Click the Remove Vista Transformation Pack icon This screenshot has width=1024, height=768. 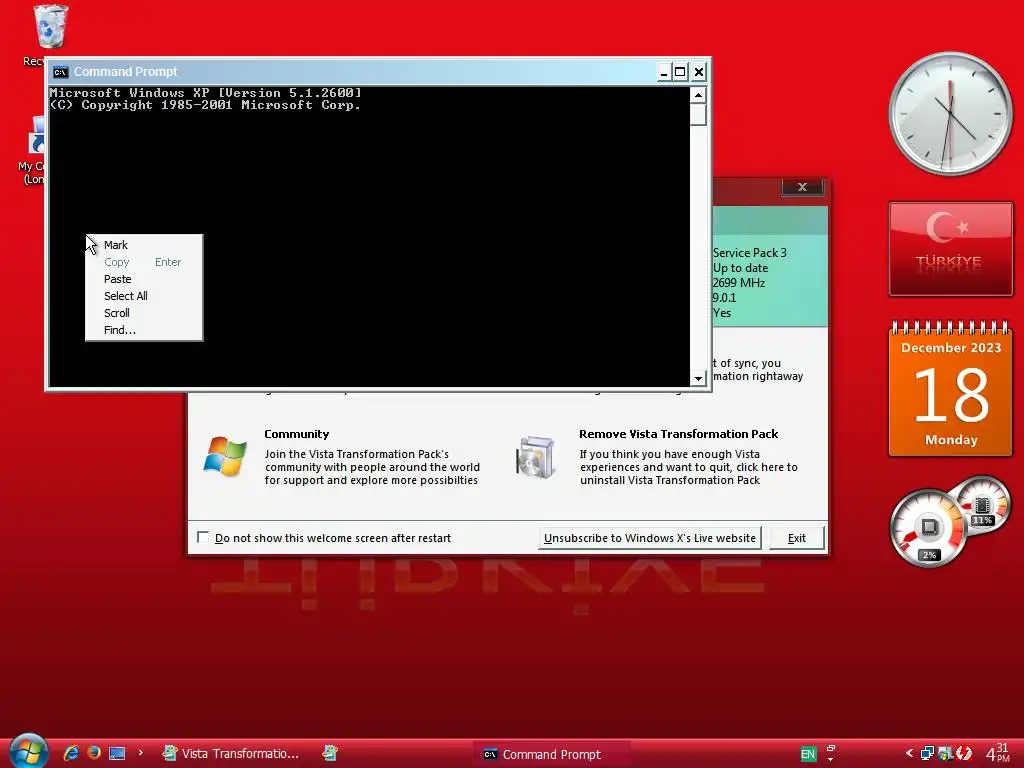coord(534,458)
